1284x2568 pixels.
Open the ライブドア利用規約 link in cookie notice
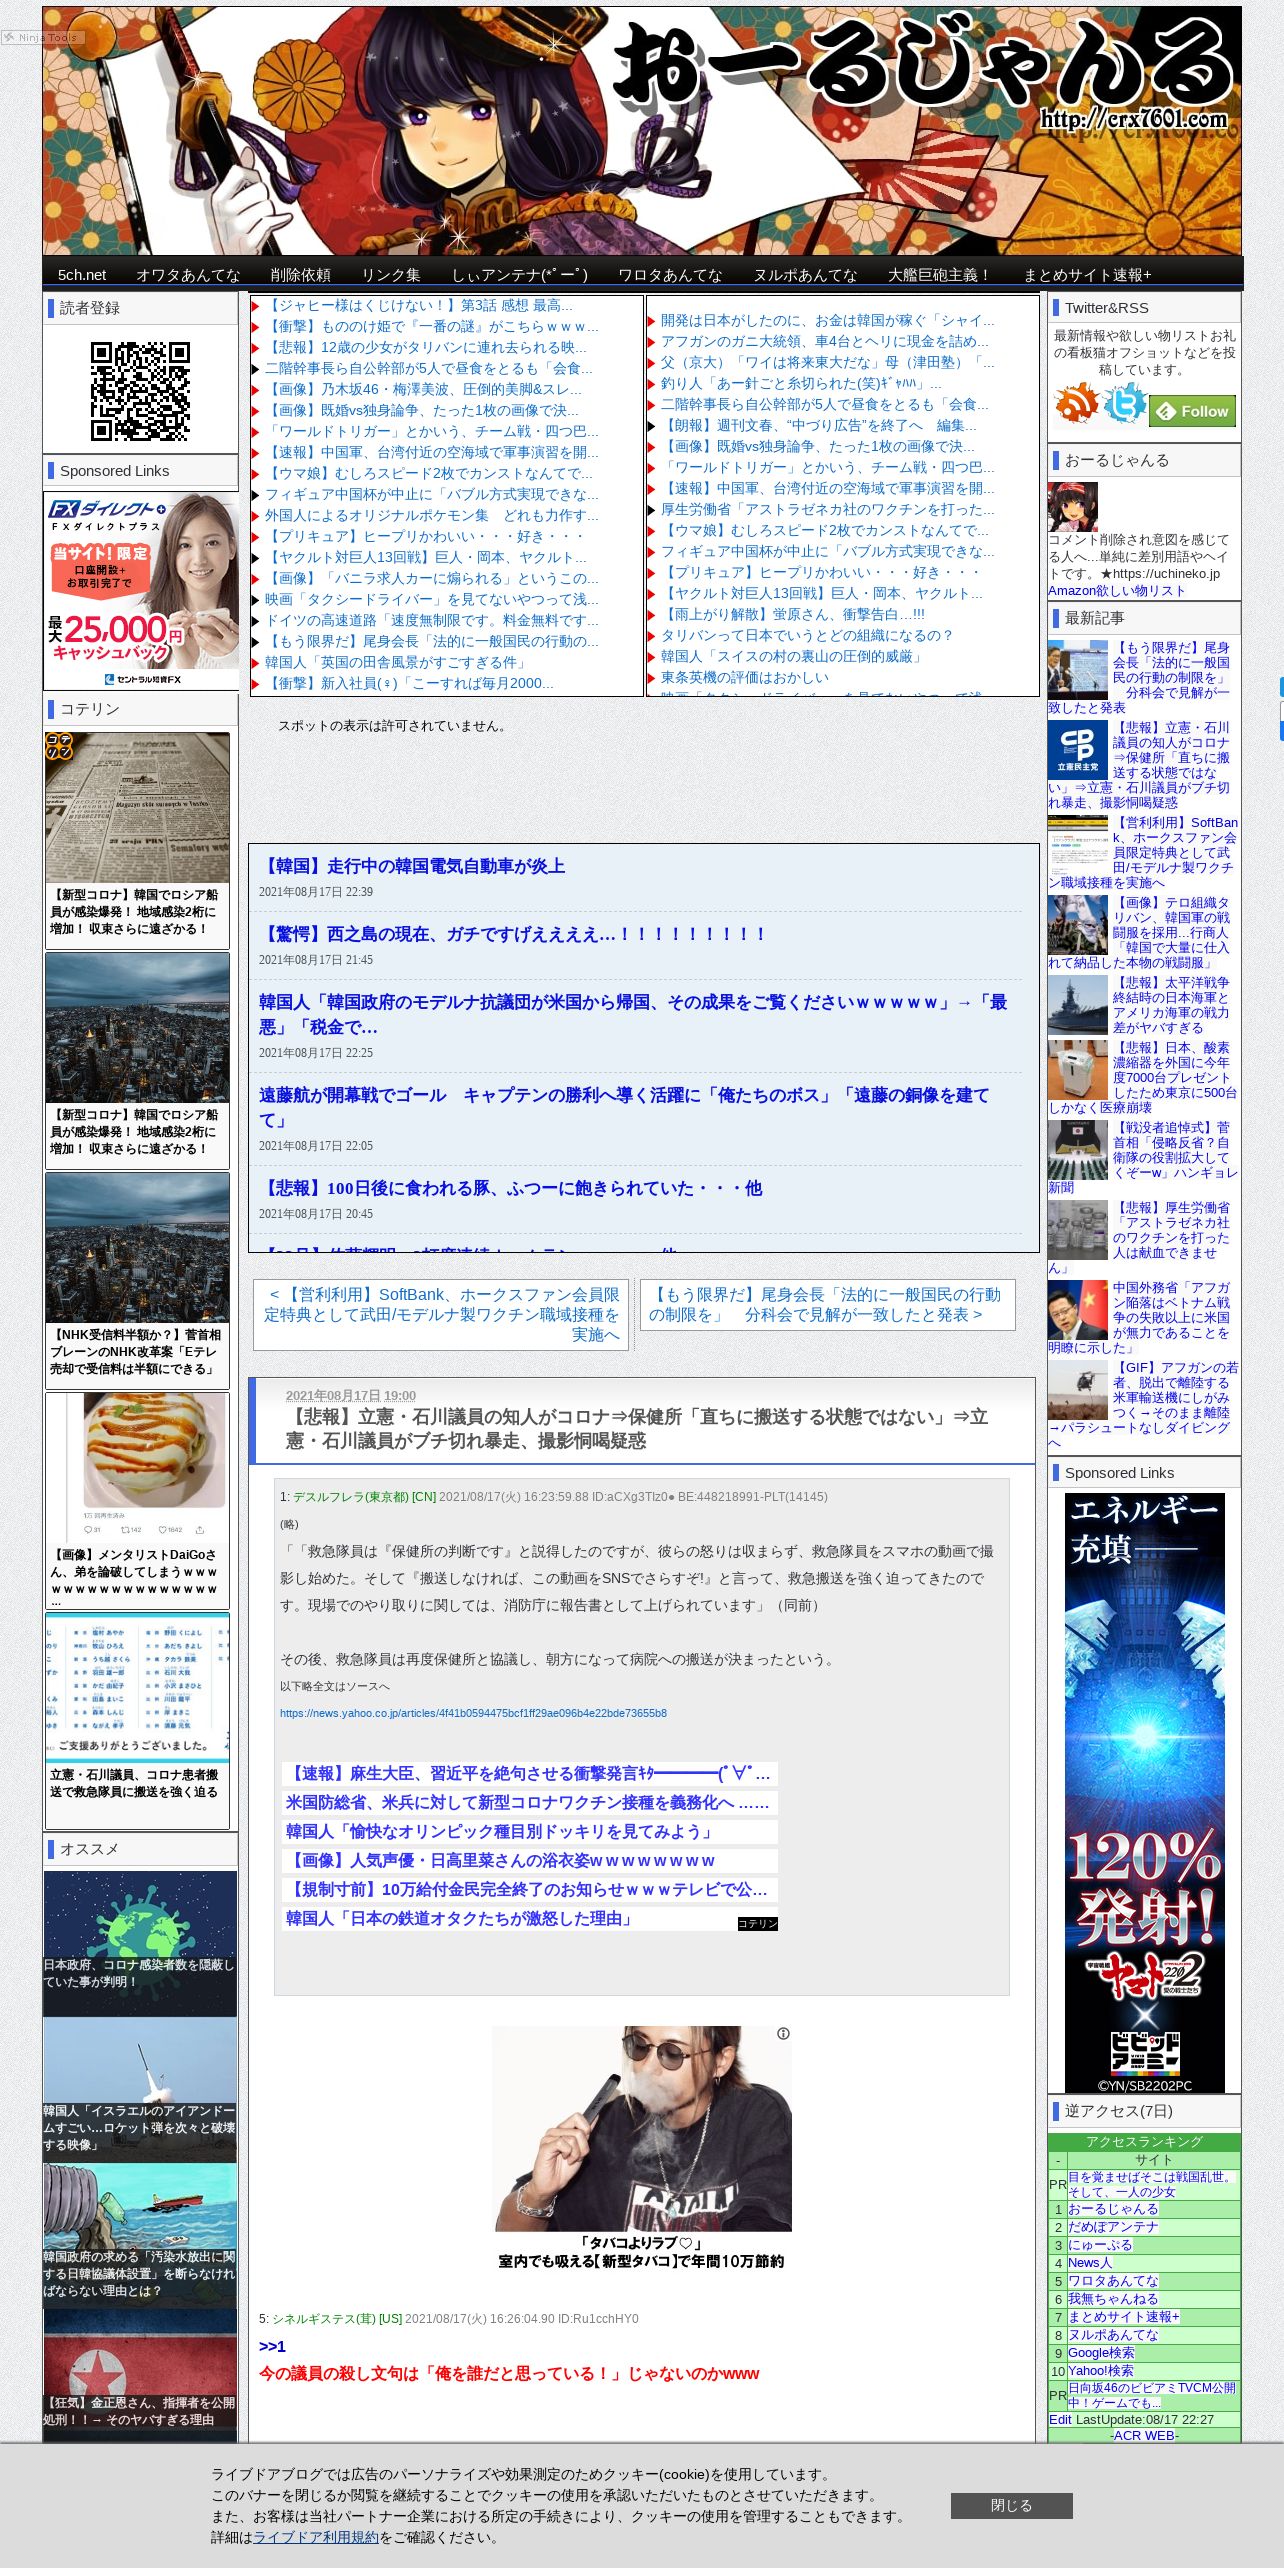coord(316,2537)
